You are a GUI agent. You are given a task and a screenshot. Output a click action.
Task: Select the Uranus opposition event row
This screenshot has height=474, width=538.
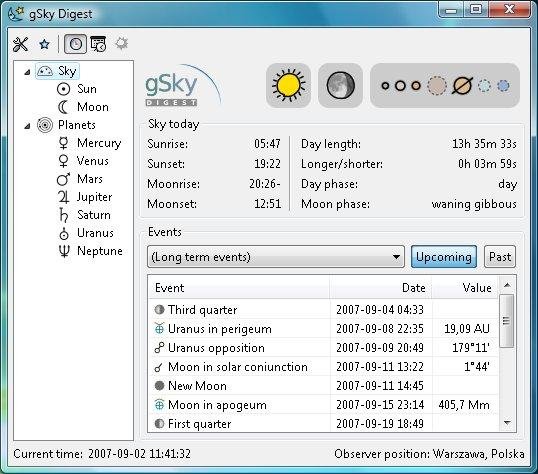(x=323, y=348)
